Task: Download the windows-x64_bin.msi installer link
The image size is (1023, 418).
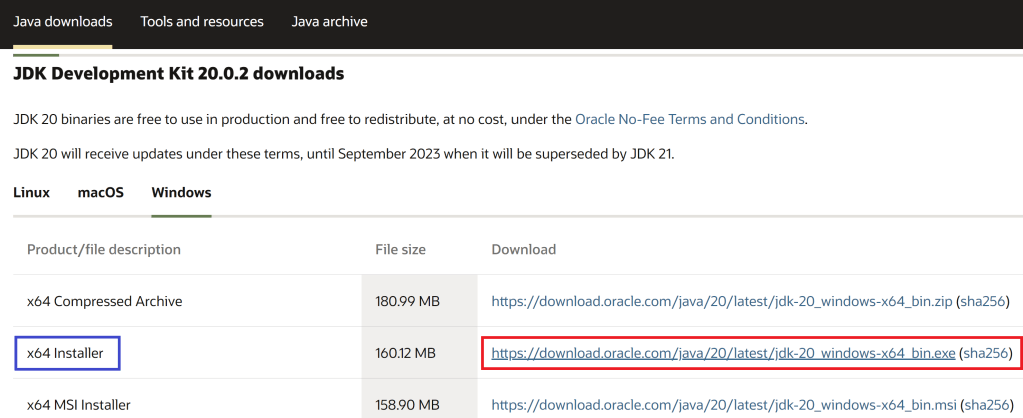Action: 723,405
